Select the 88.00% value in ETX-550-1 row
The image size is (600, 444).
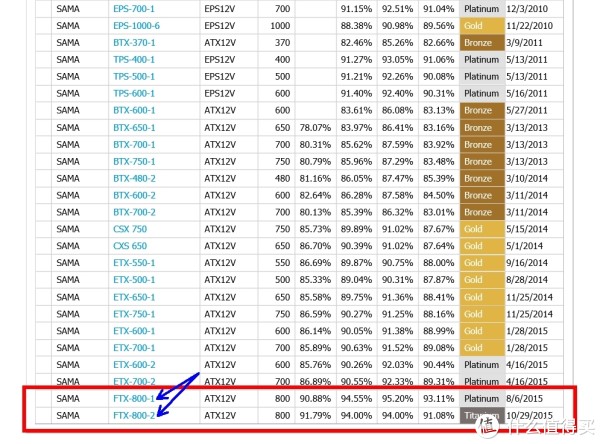(439, 263)
